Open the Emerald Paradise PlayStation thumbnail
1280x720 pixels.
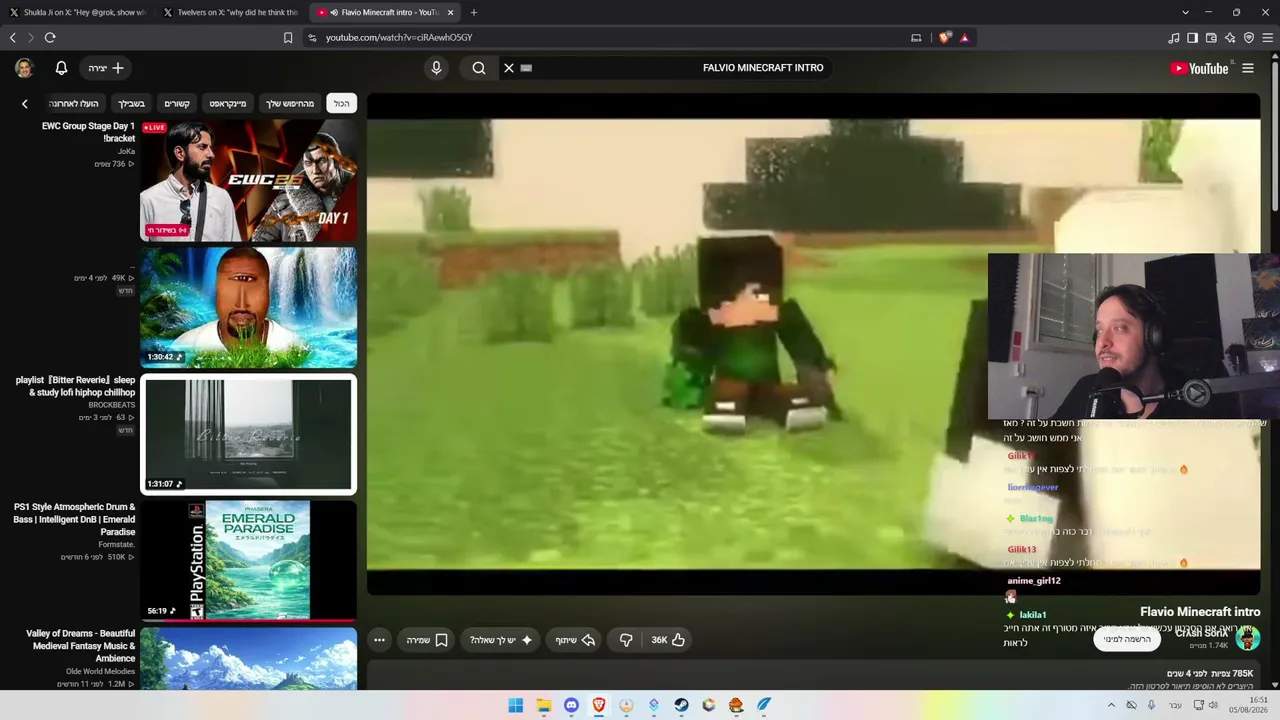point(248,561)
